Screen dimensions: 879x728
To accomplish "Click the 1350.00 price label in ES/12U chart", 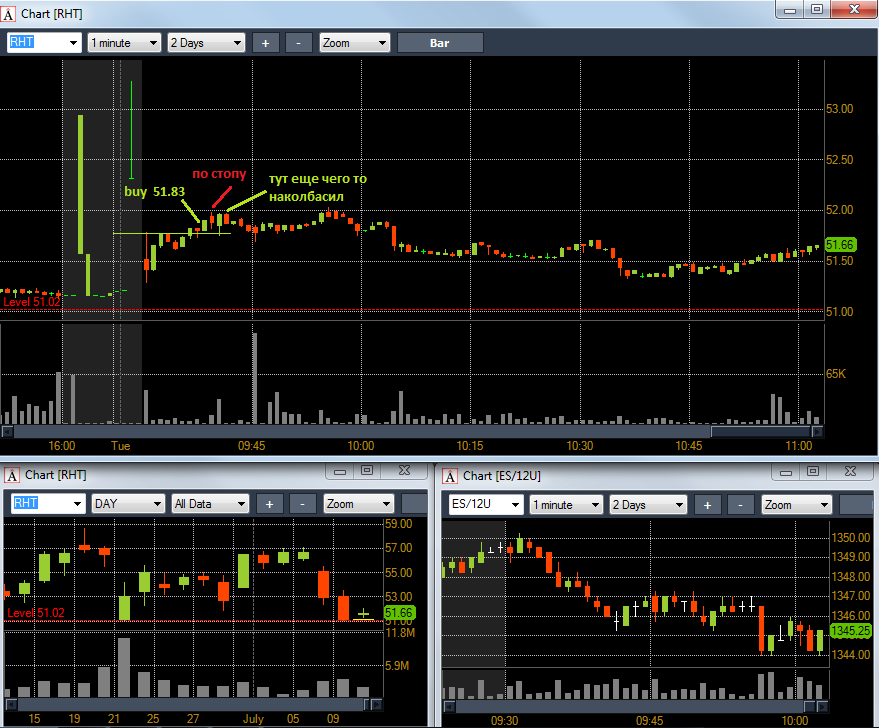I will [850, 537].
